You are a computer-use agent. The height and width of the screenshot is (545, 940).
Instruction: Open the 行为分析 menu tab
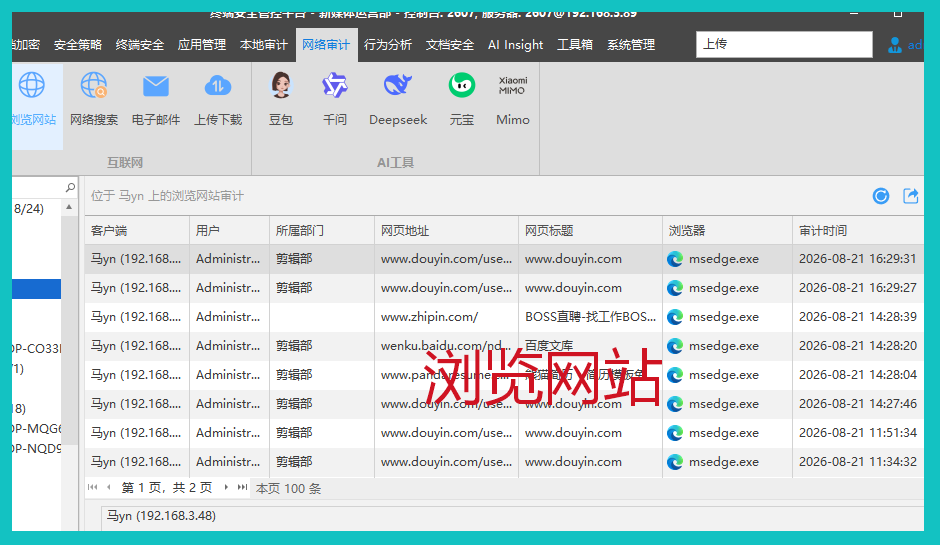(x=388, y=45)
